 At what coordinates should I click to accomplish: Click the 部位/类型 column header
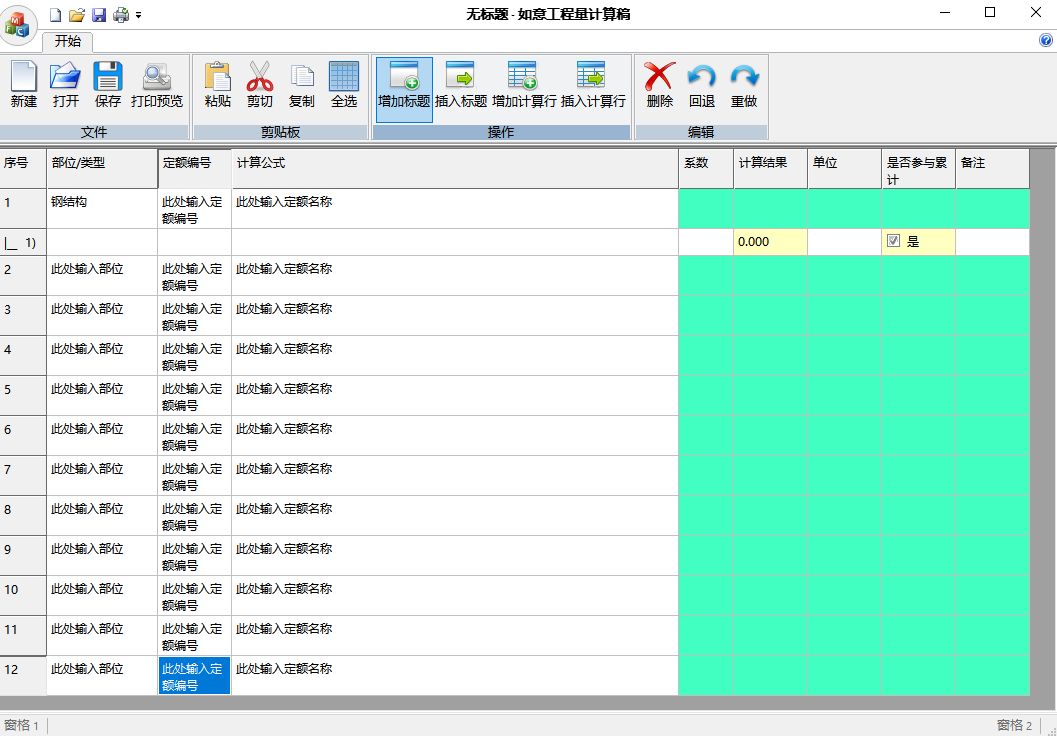[x=102, y=168]
